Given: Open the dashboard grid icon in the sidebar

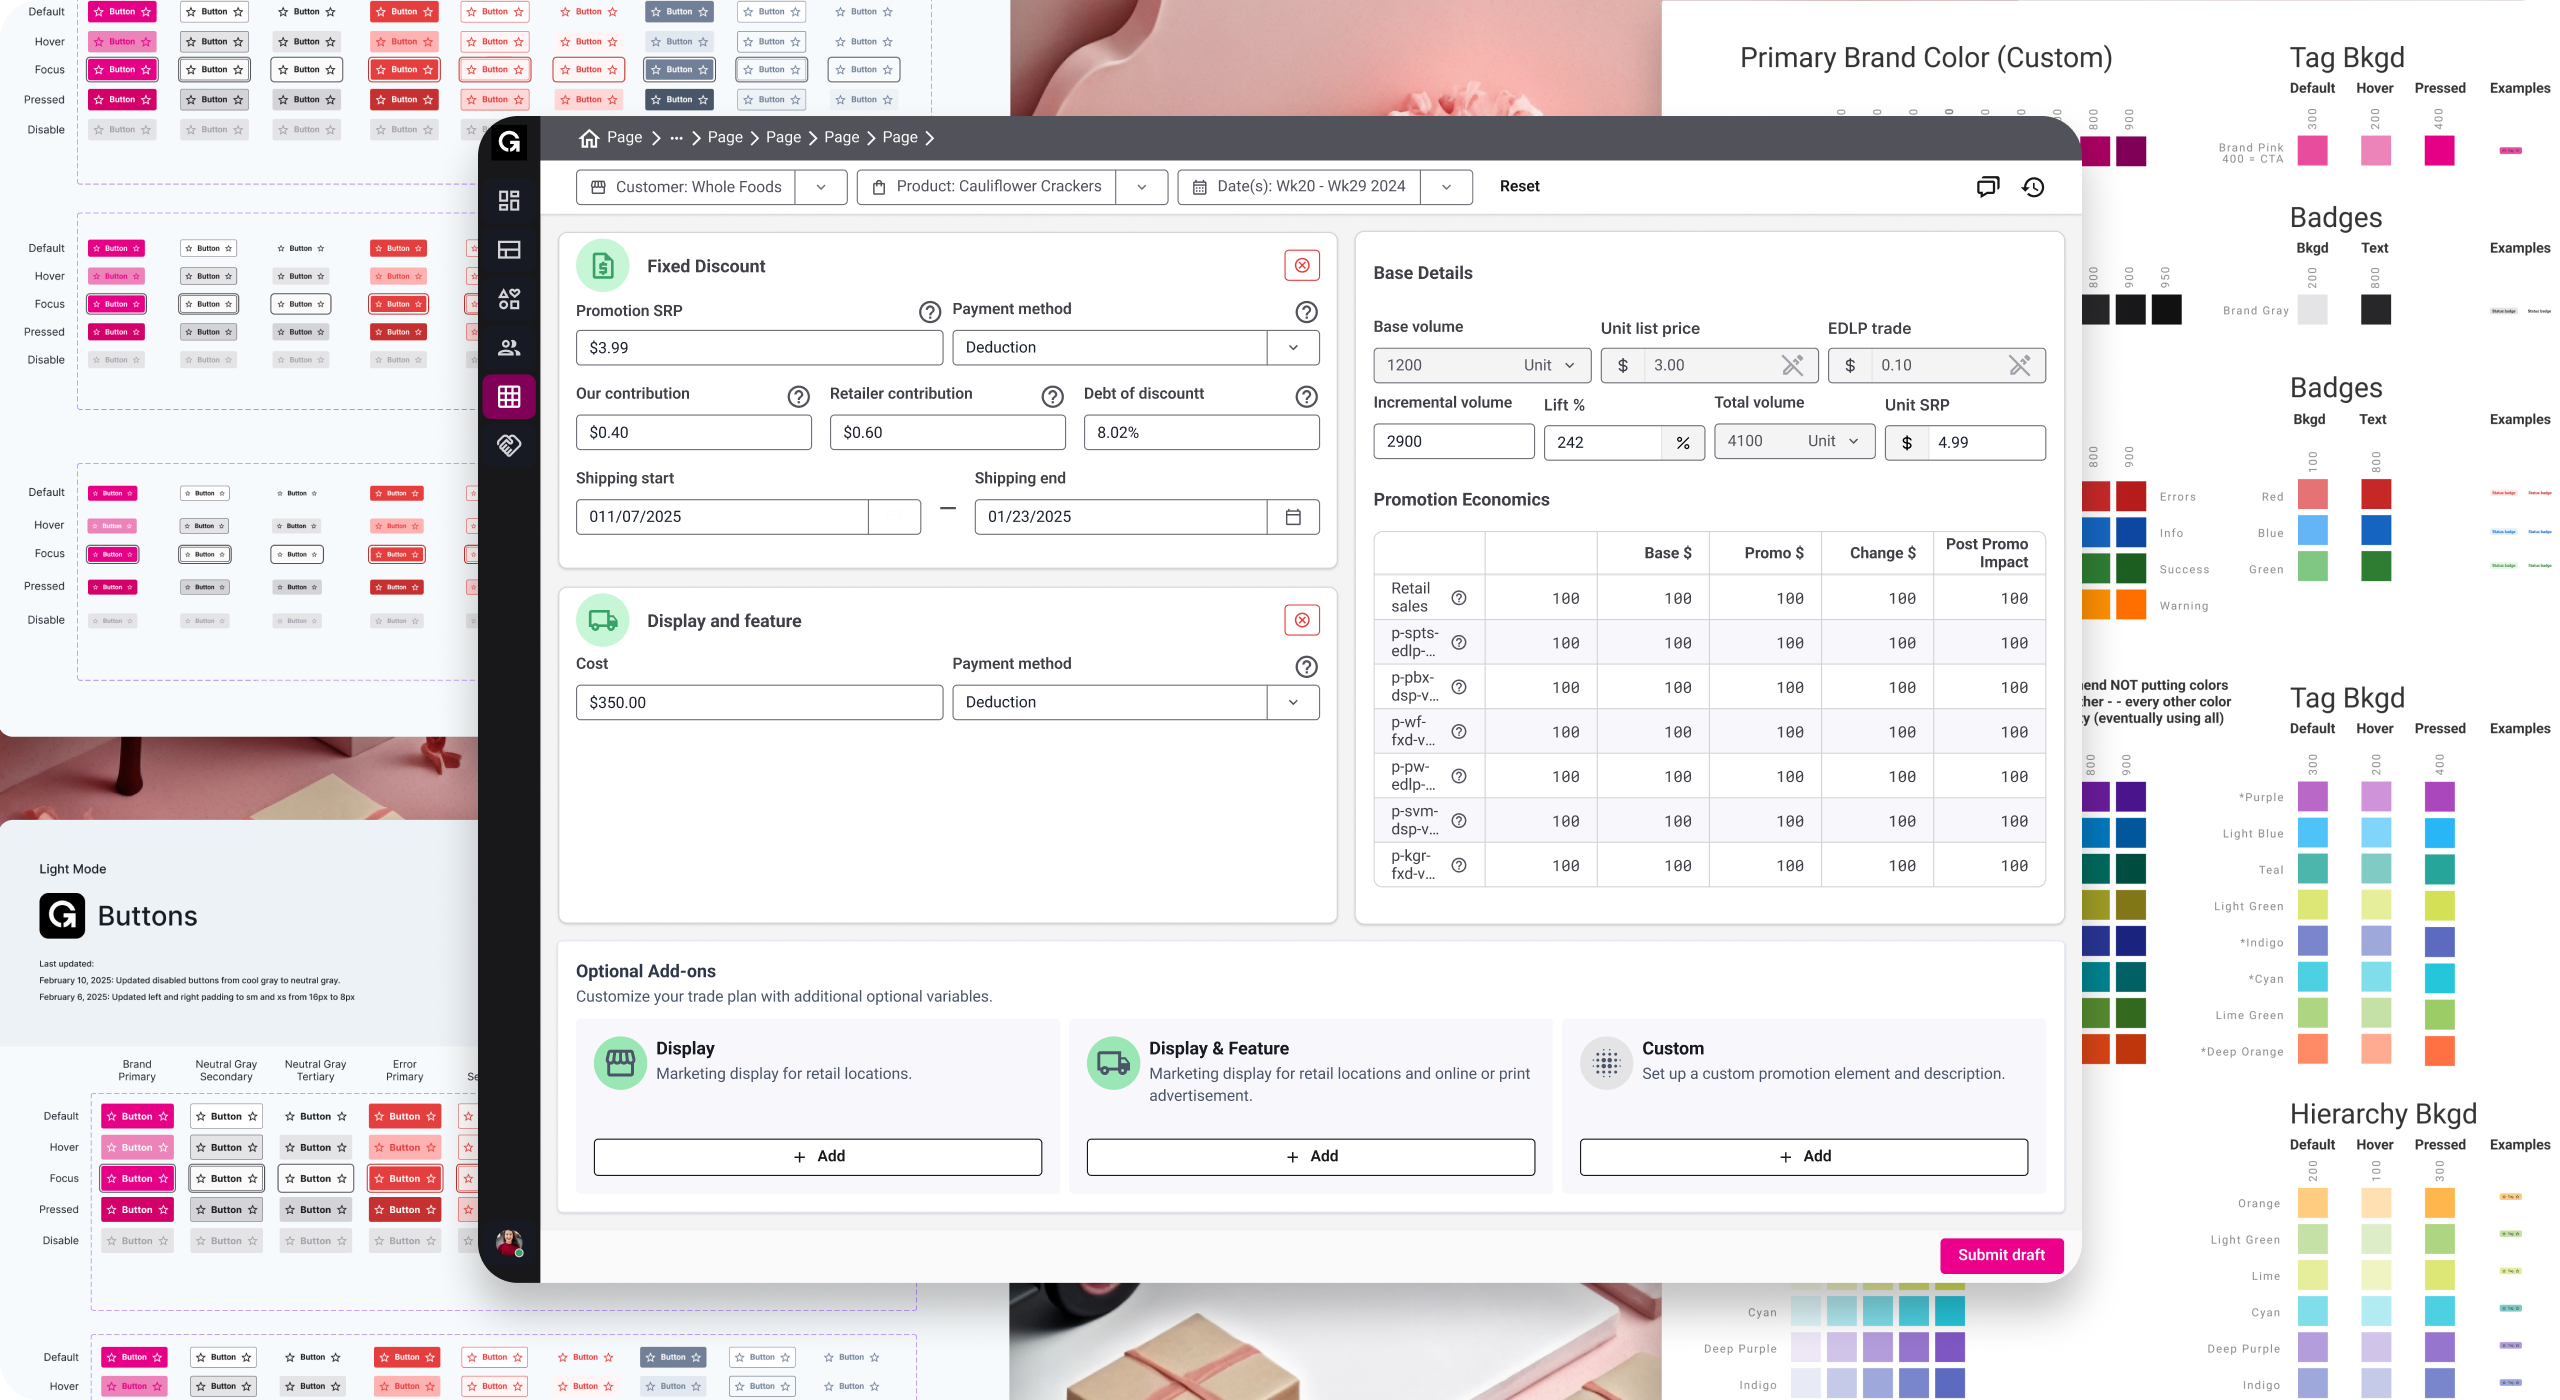Looking at the screenshot, I should pos(509,200).
